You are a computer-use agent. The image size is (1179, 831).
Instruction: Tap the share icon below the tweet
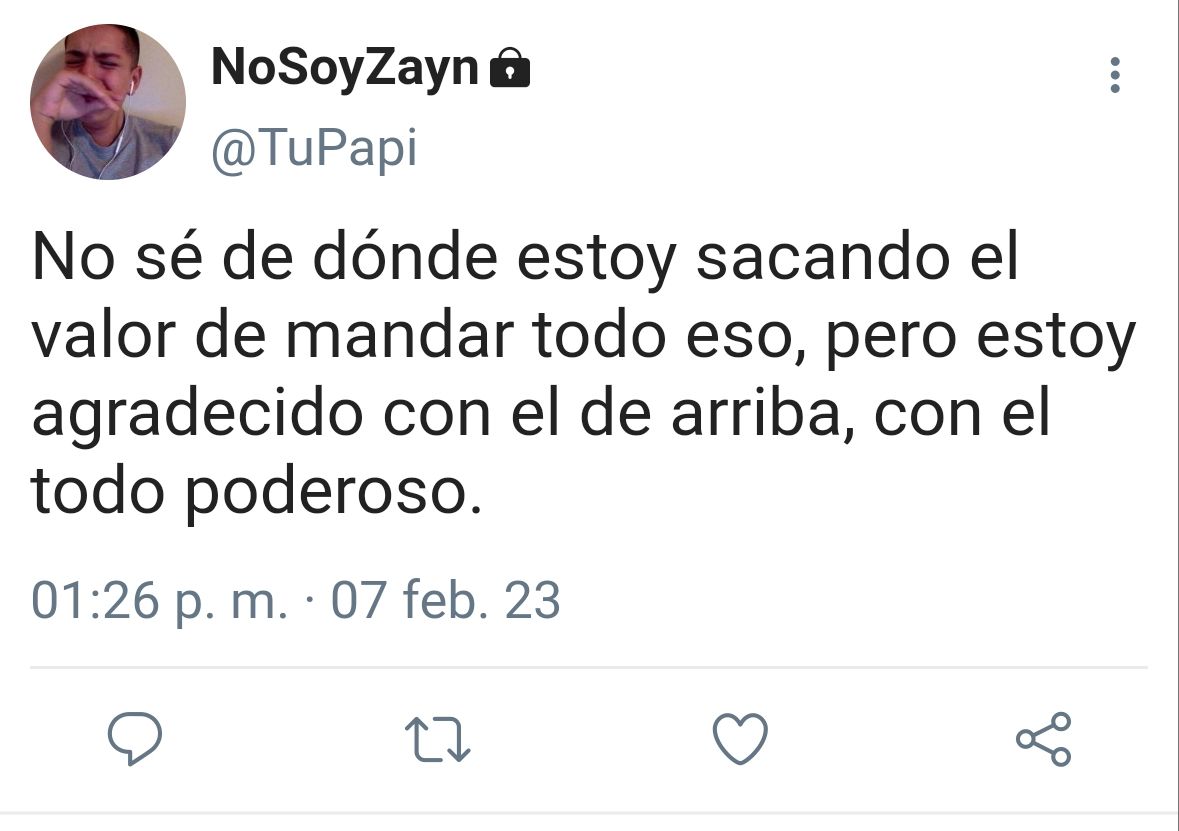[x=1044, y=738]
